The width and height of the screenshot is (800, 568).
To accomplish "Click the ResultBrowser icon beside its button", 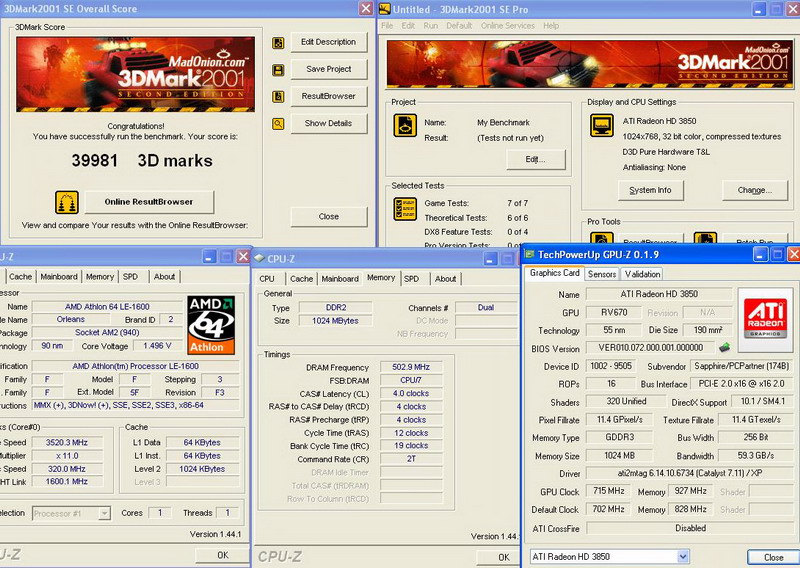I will coord(278,96).
